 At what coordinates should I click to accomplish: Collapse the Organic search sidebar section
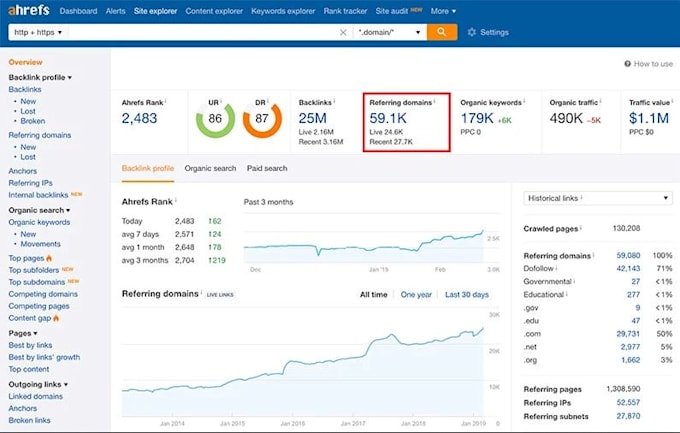click(x=39, y=210)
